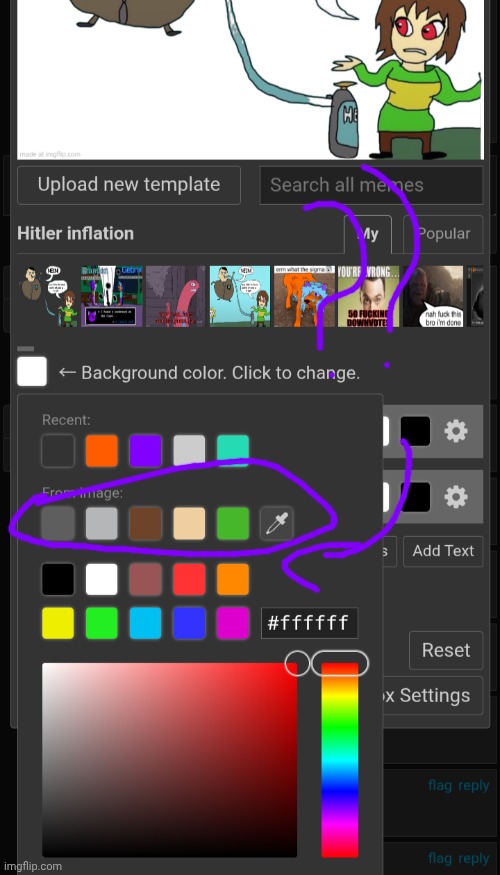Viewport: 500px width, 875px height.
Task: Click the Reset button
Action: click(446, 650)
